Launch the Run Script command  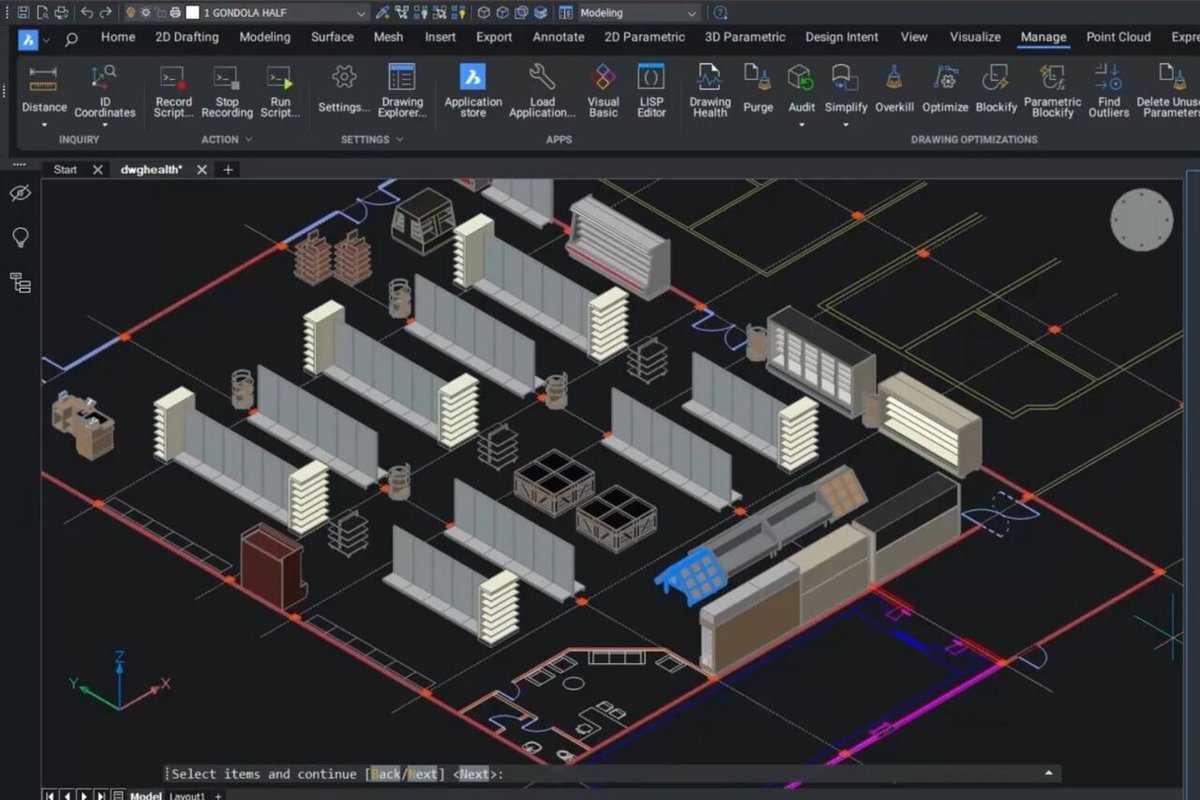point(280,91)
